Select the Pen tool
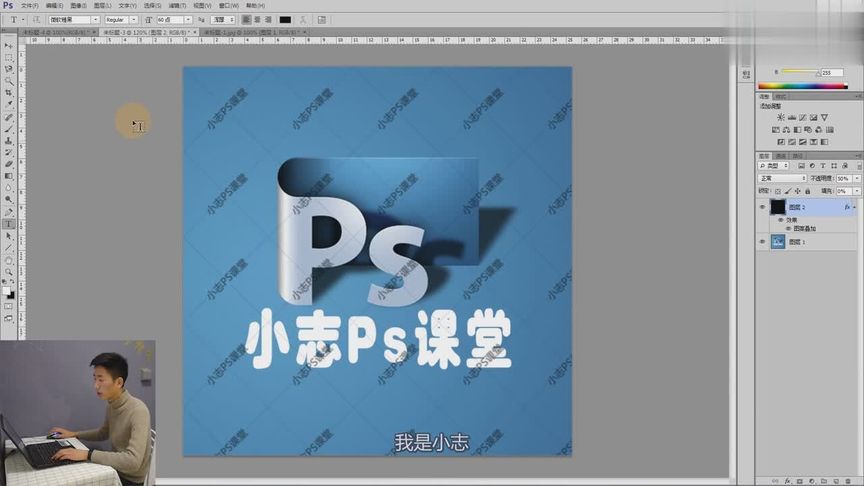The image size is (864, 486). [x=8, y=212]
